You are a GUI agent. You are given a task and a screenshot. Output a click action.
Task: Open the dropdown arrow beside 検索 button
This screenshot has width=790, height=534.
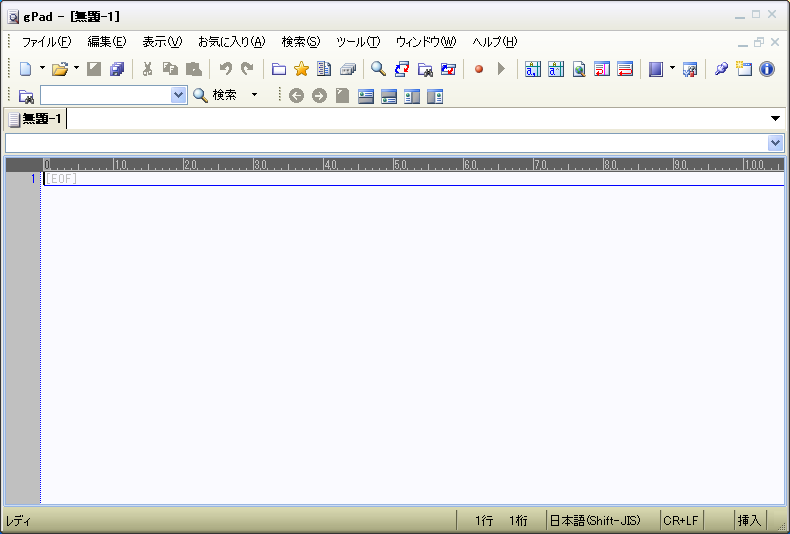point(254,95)
